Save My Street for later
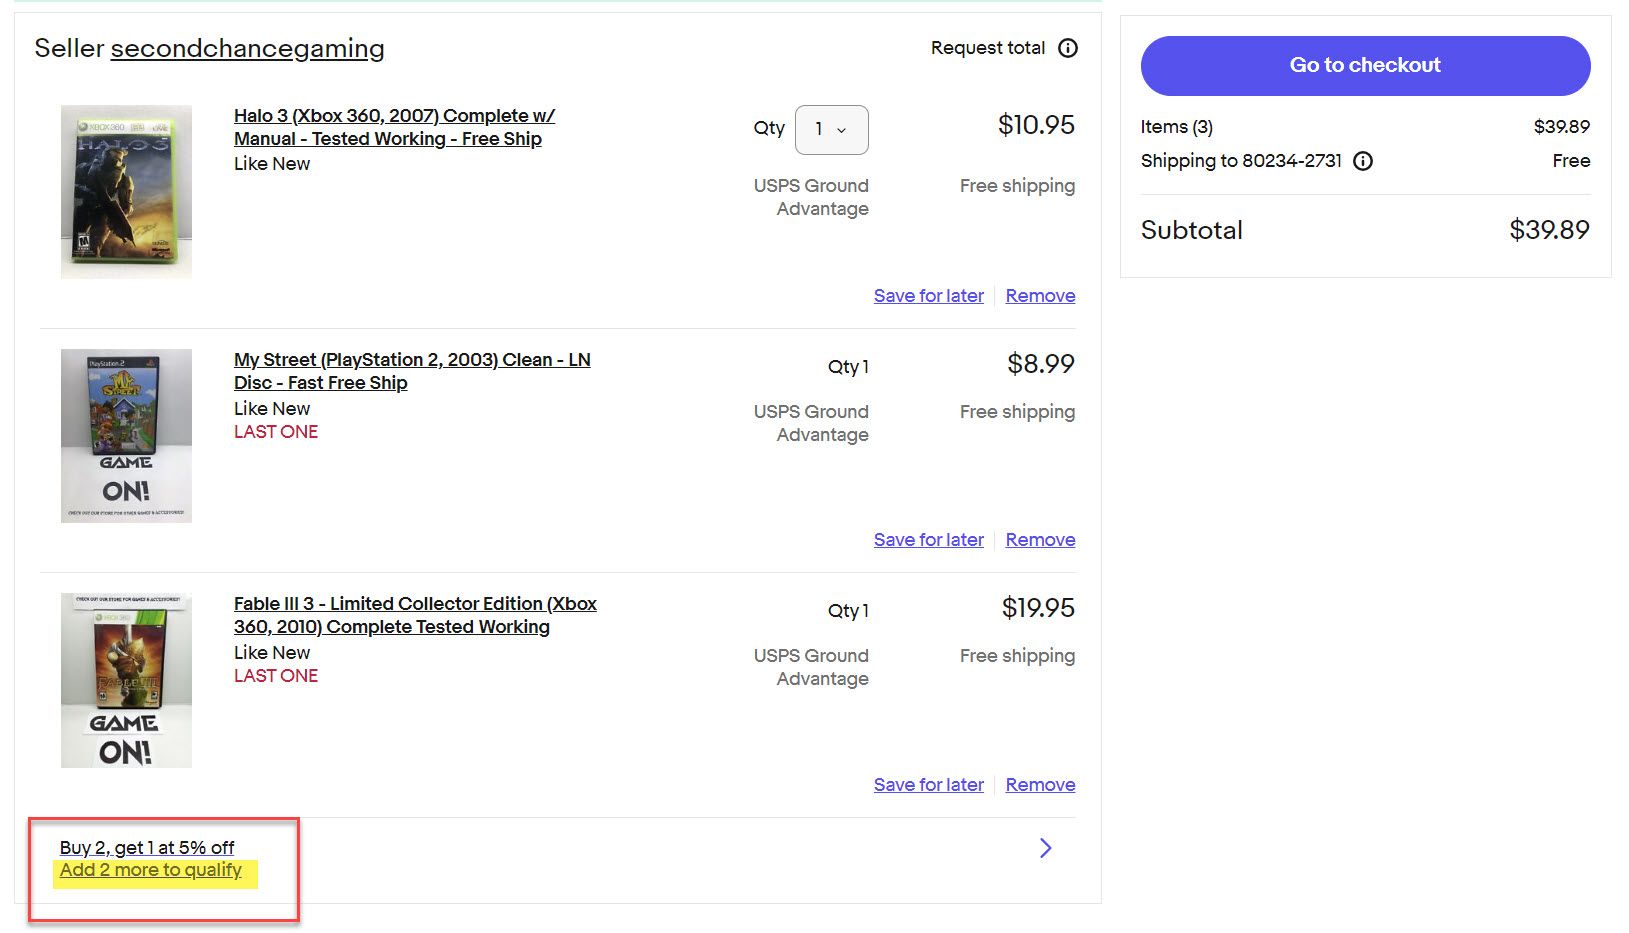 click(929, 540)
